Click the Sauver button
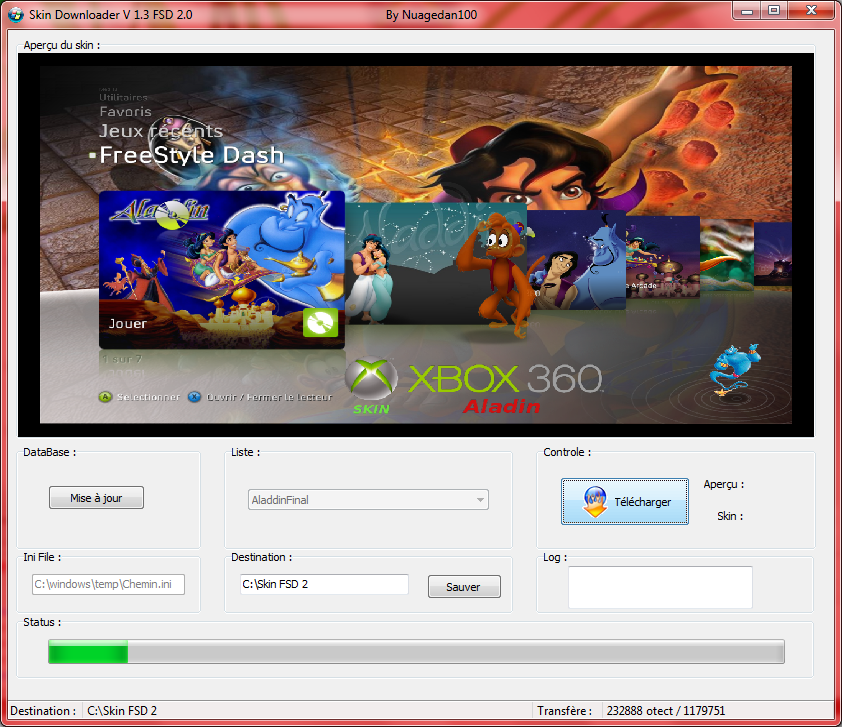The width and height of the screenshot is (842, 727). tap(464, 587)
